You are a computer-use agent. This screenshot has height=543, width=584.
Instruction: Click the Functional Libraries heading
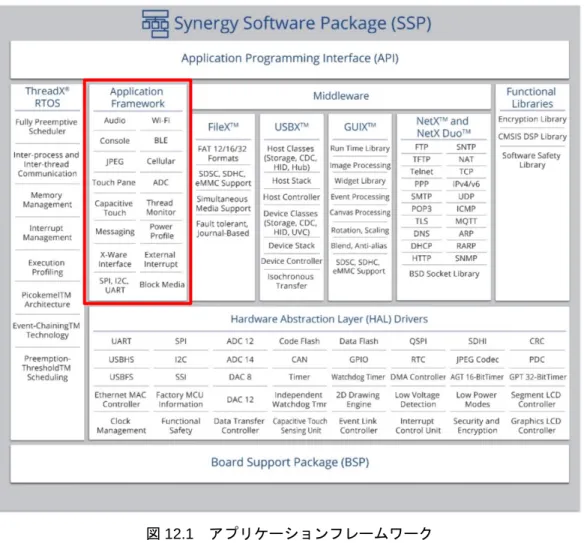click(531, 98)
